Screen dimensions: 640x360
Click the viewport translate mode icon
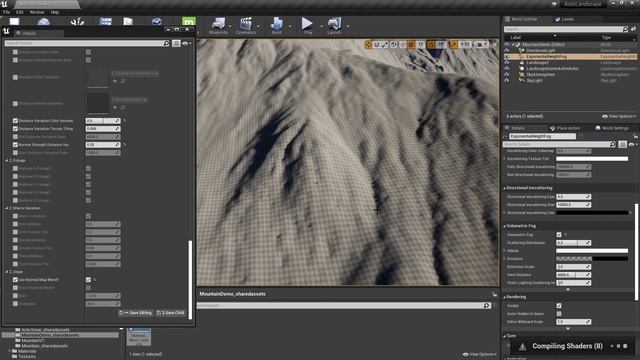[368, 44]
